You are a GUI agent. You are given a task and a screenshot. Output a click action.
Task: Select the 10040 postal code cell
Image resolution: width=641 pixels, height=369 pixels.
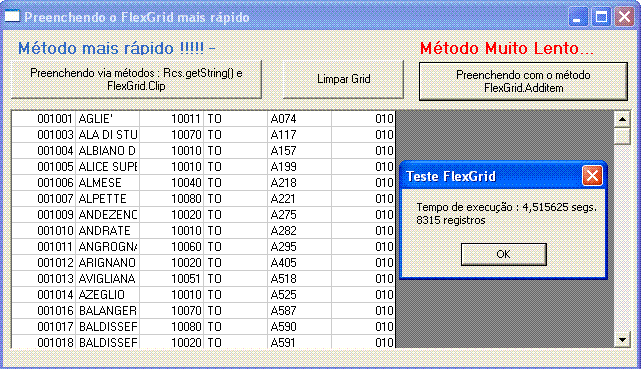click(172, 183)
